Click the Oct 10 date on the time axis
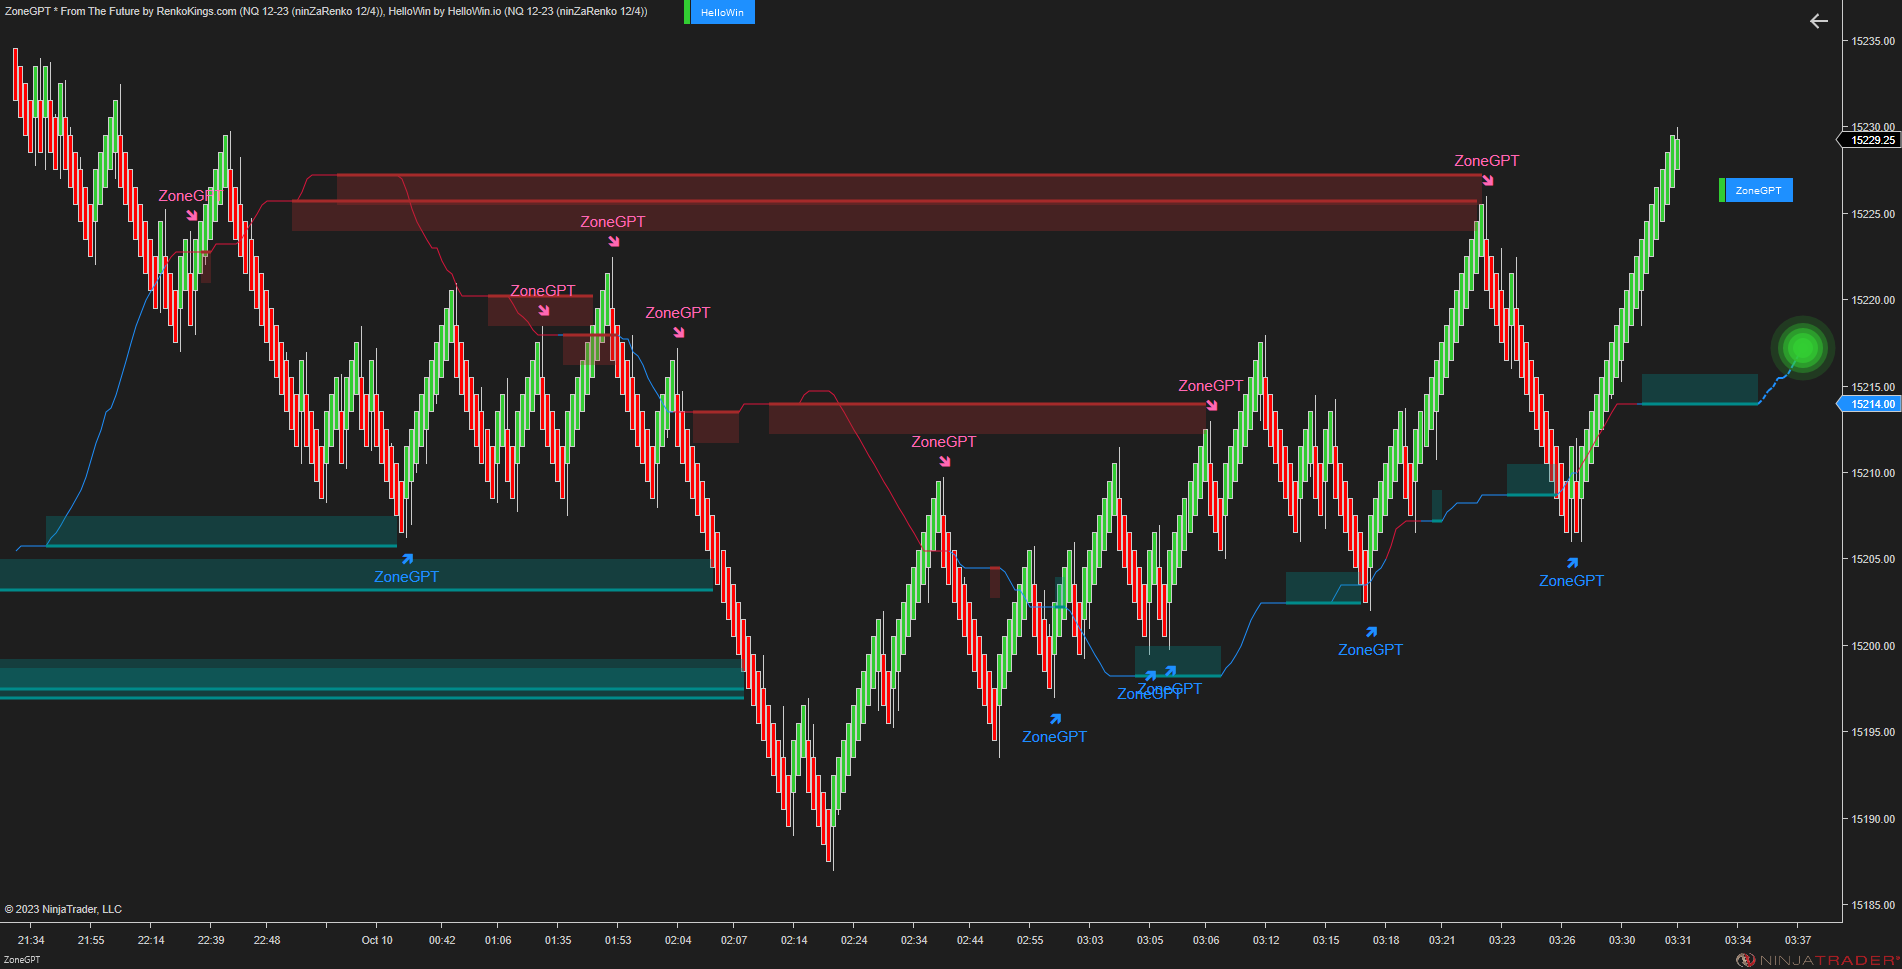Image resolution: width=1902 pixels, height=969 pixels. click(x=376, y=940)
